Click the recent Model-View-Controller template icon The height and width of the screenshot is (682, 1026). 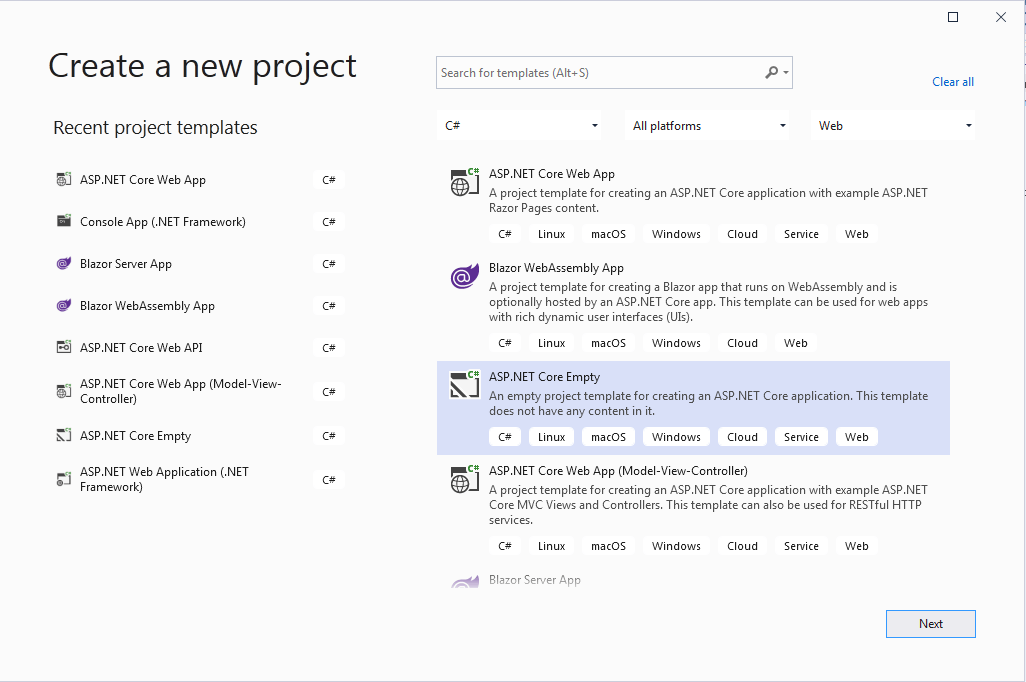[x=63, y=391]
